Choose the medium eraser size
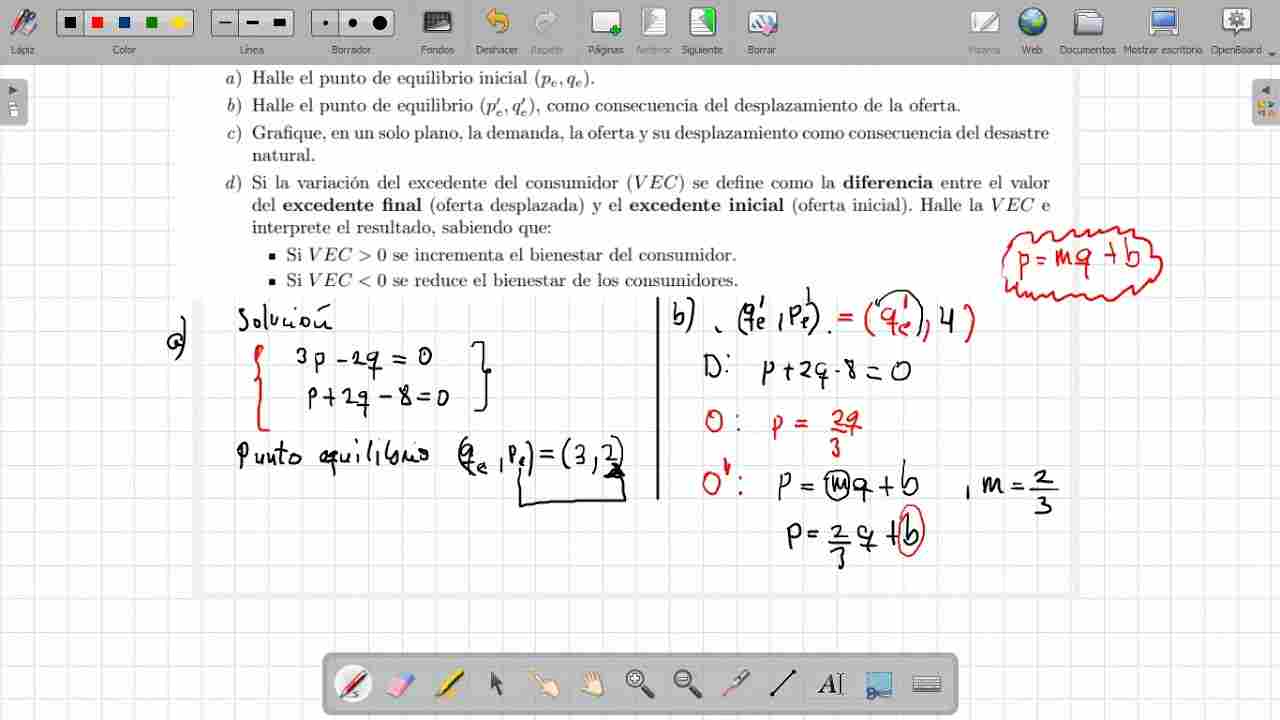This screenshot has height=720, width=1280. pyautogui.click(x=352, y=23)
